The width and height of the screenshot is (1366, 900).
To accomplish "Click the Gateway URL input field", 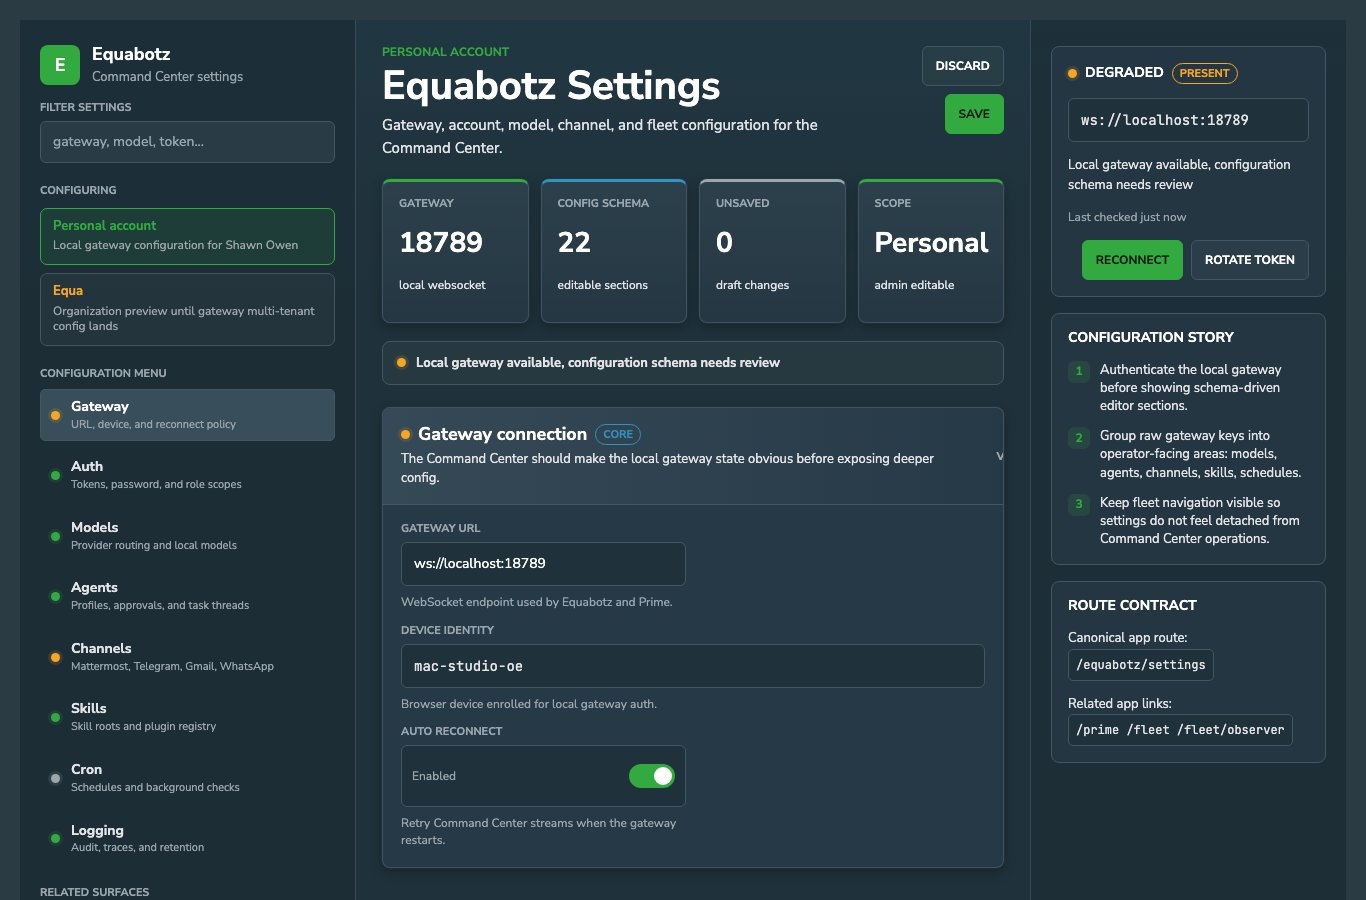I will click(x=543, y=564).
